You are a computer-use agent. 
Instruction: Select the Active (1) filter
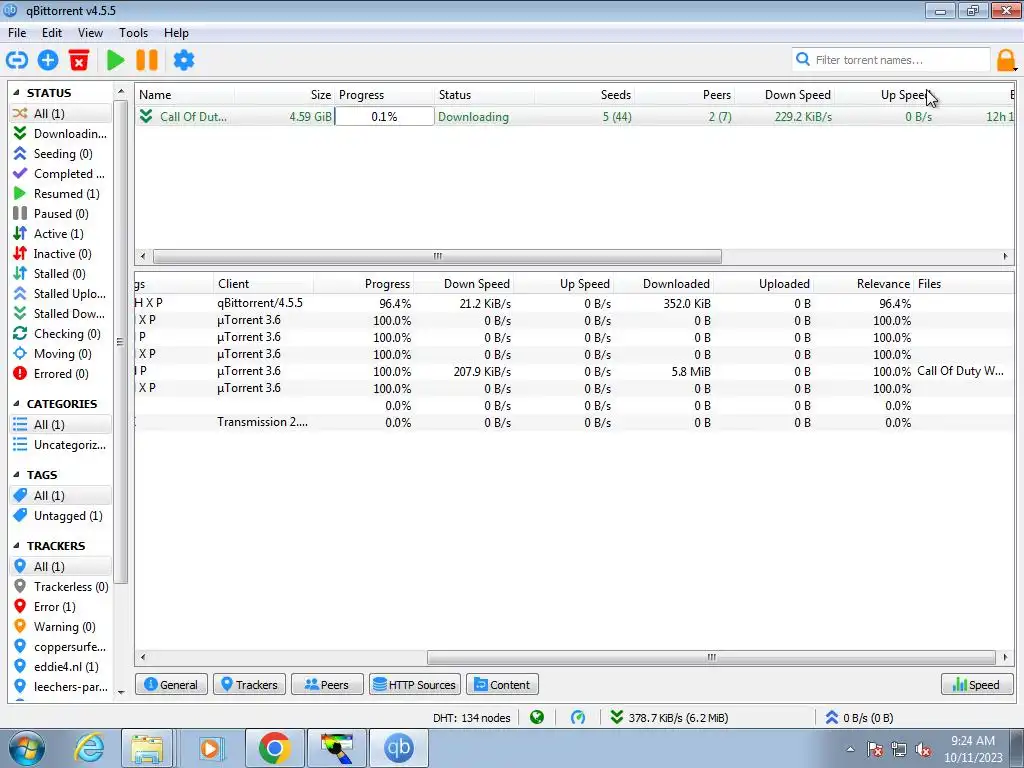click(x=60, y=234)
